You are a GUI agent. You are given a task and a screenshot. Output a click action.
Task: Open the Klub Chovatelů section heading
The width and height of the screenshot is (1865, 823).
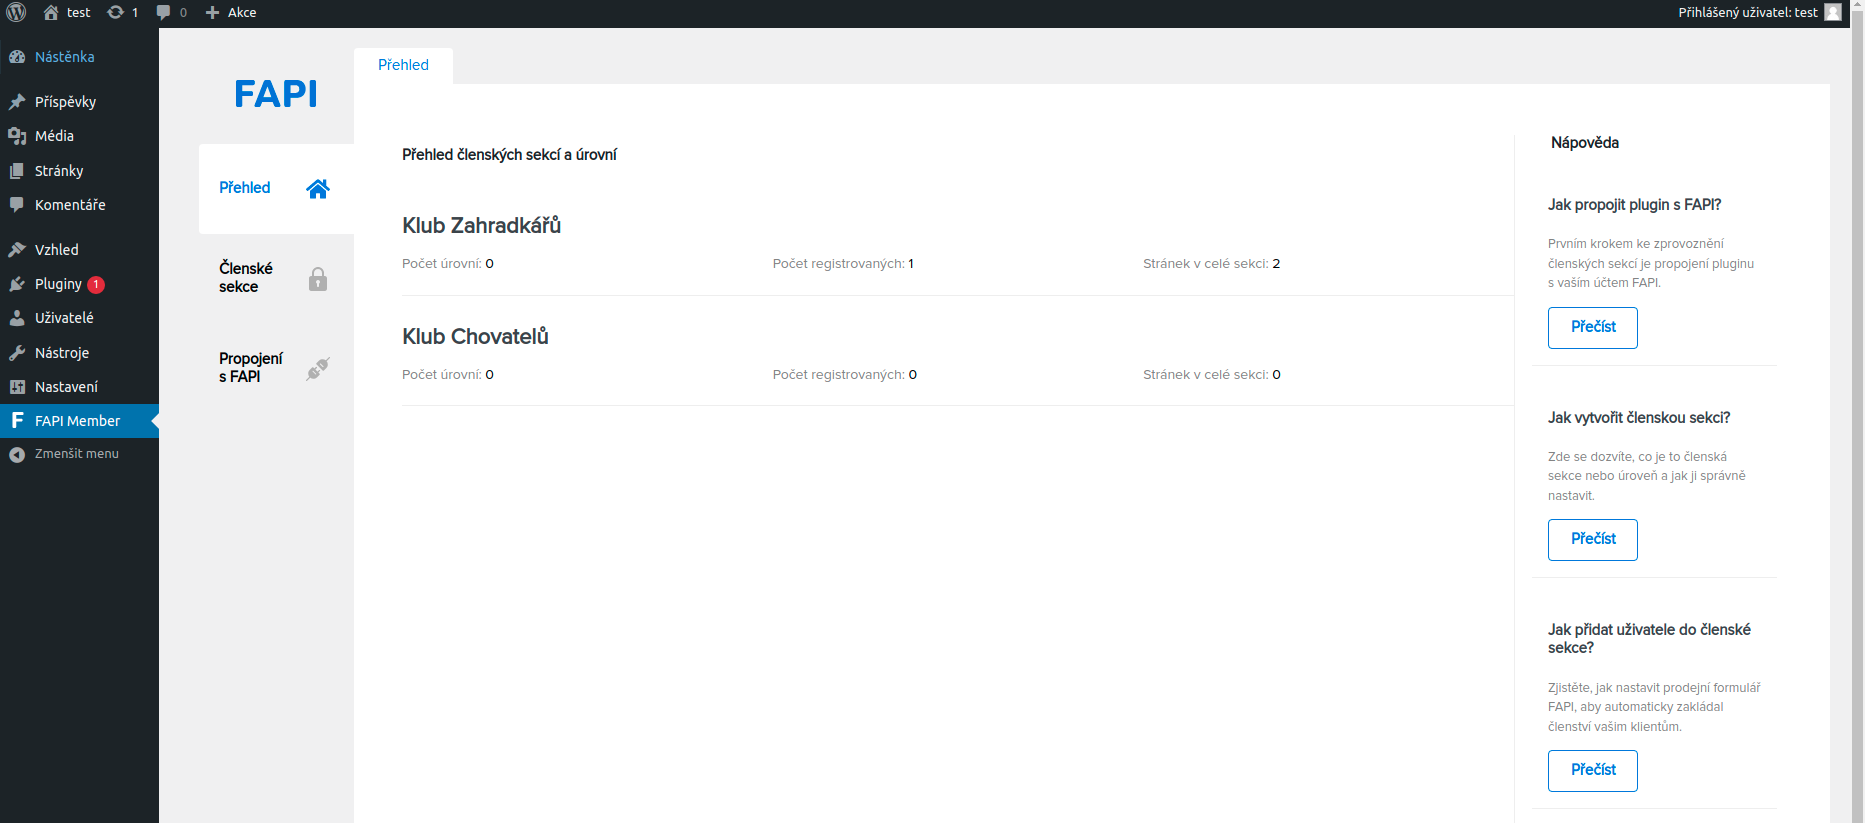(475, 337)
